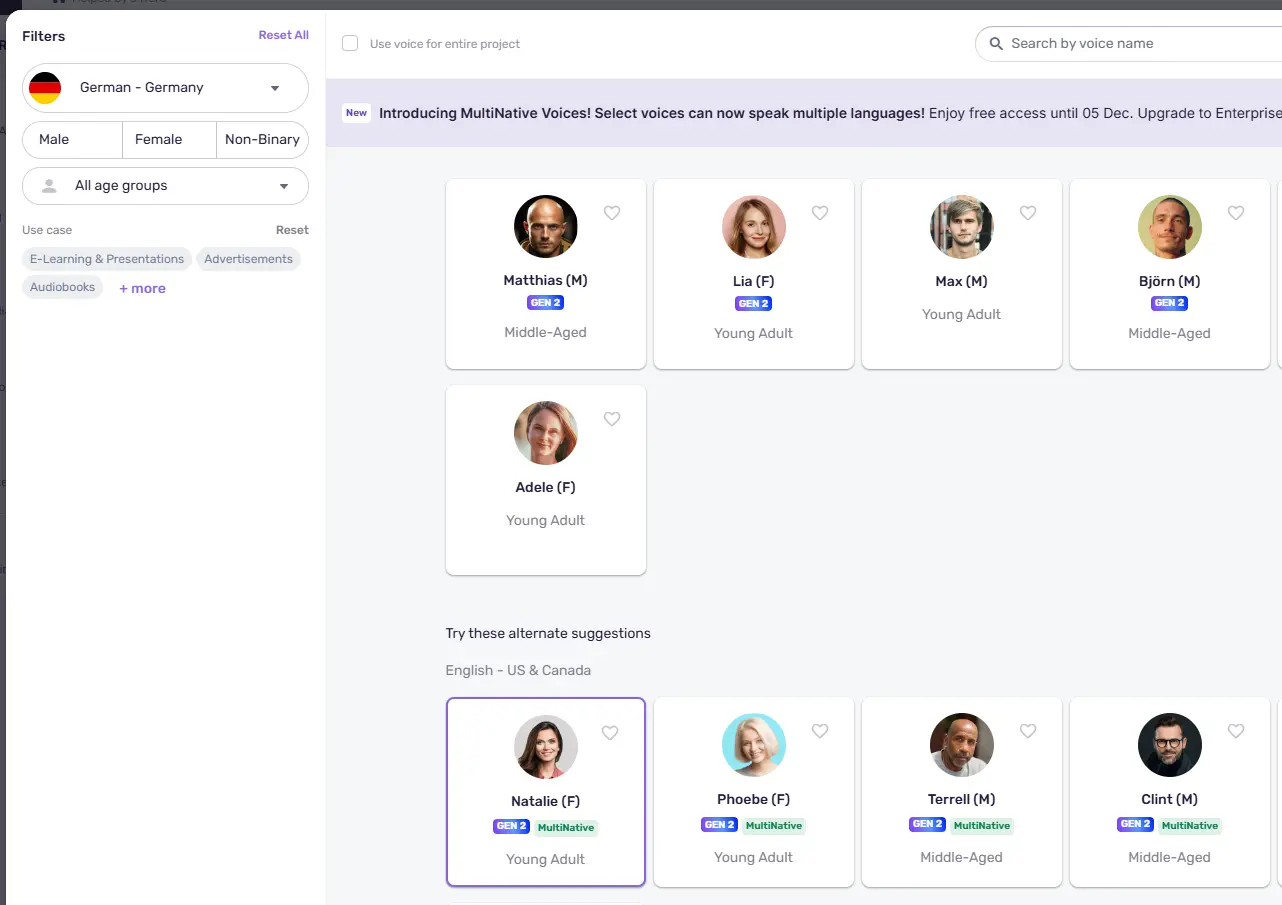Click MultiNative badge on Clint card
This screenshot has width=1282, height=905.
point(1190,825)
